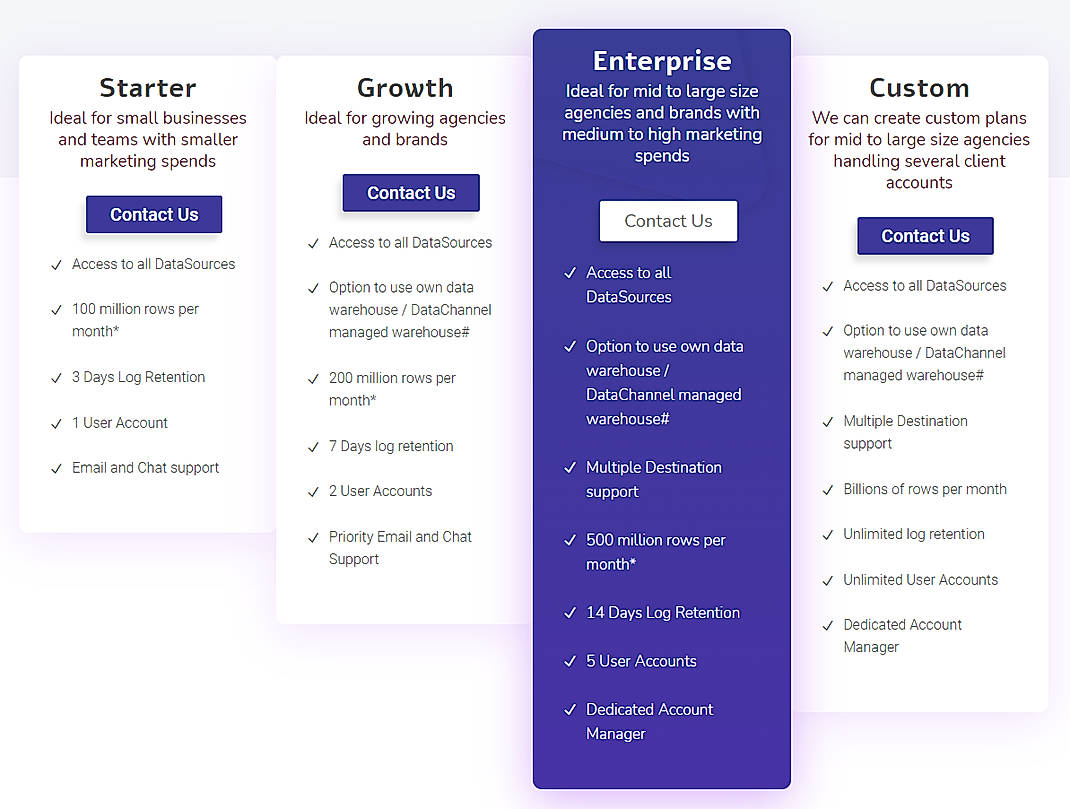Screen dimensions: 1070x809
Task: Click the checkmark beside Dedicated Account Manager under Custom
Action: [827, 625]
